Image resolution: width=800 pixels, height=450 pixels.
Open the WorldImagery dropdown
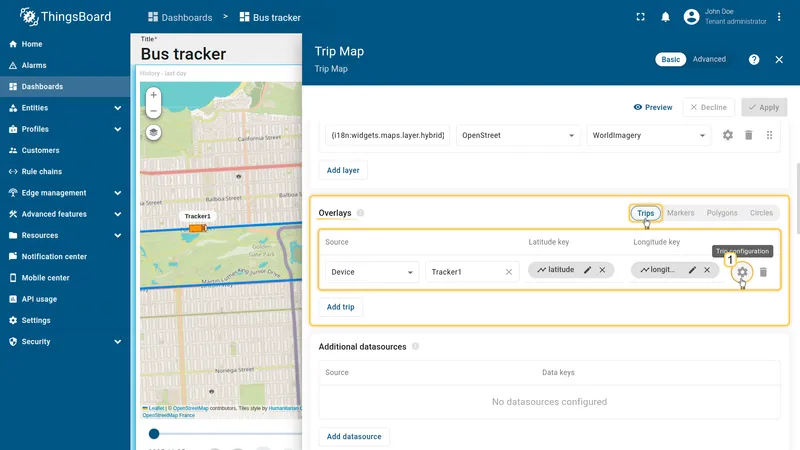pyautogui.click(x=648, y=135)
